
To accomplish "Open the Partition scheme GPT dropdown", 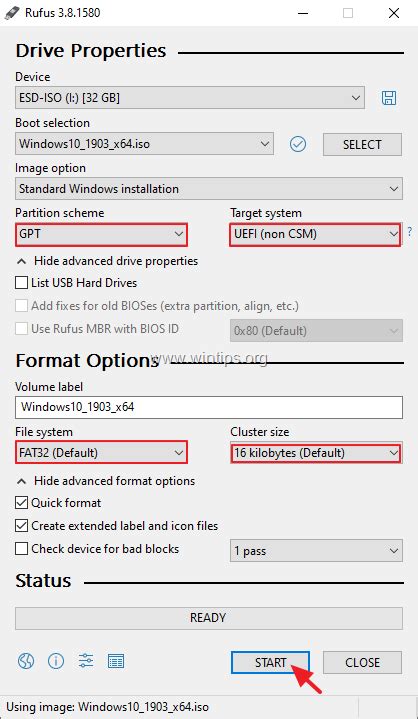I will click(101, 234).
